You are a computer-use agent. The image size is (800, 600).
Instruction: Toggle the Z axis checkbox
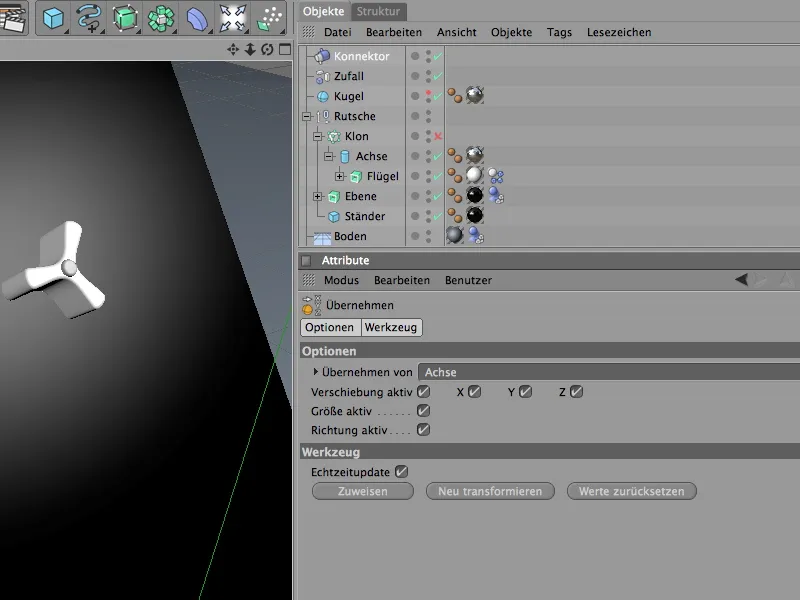[x=577, y=392]
